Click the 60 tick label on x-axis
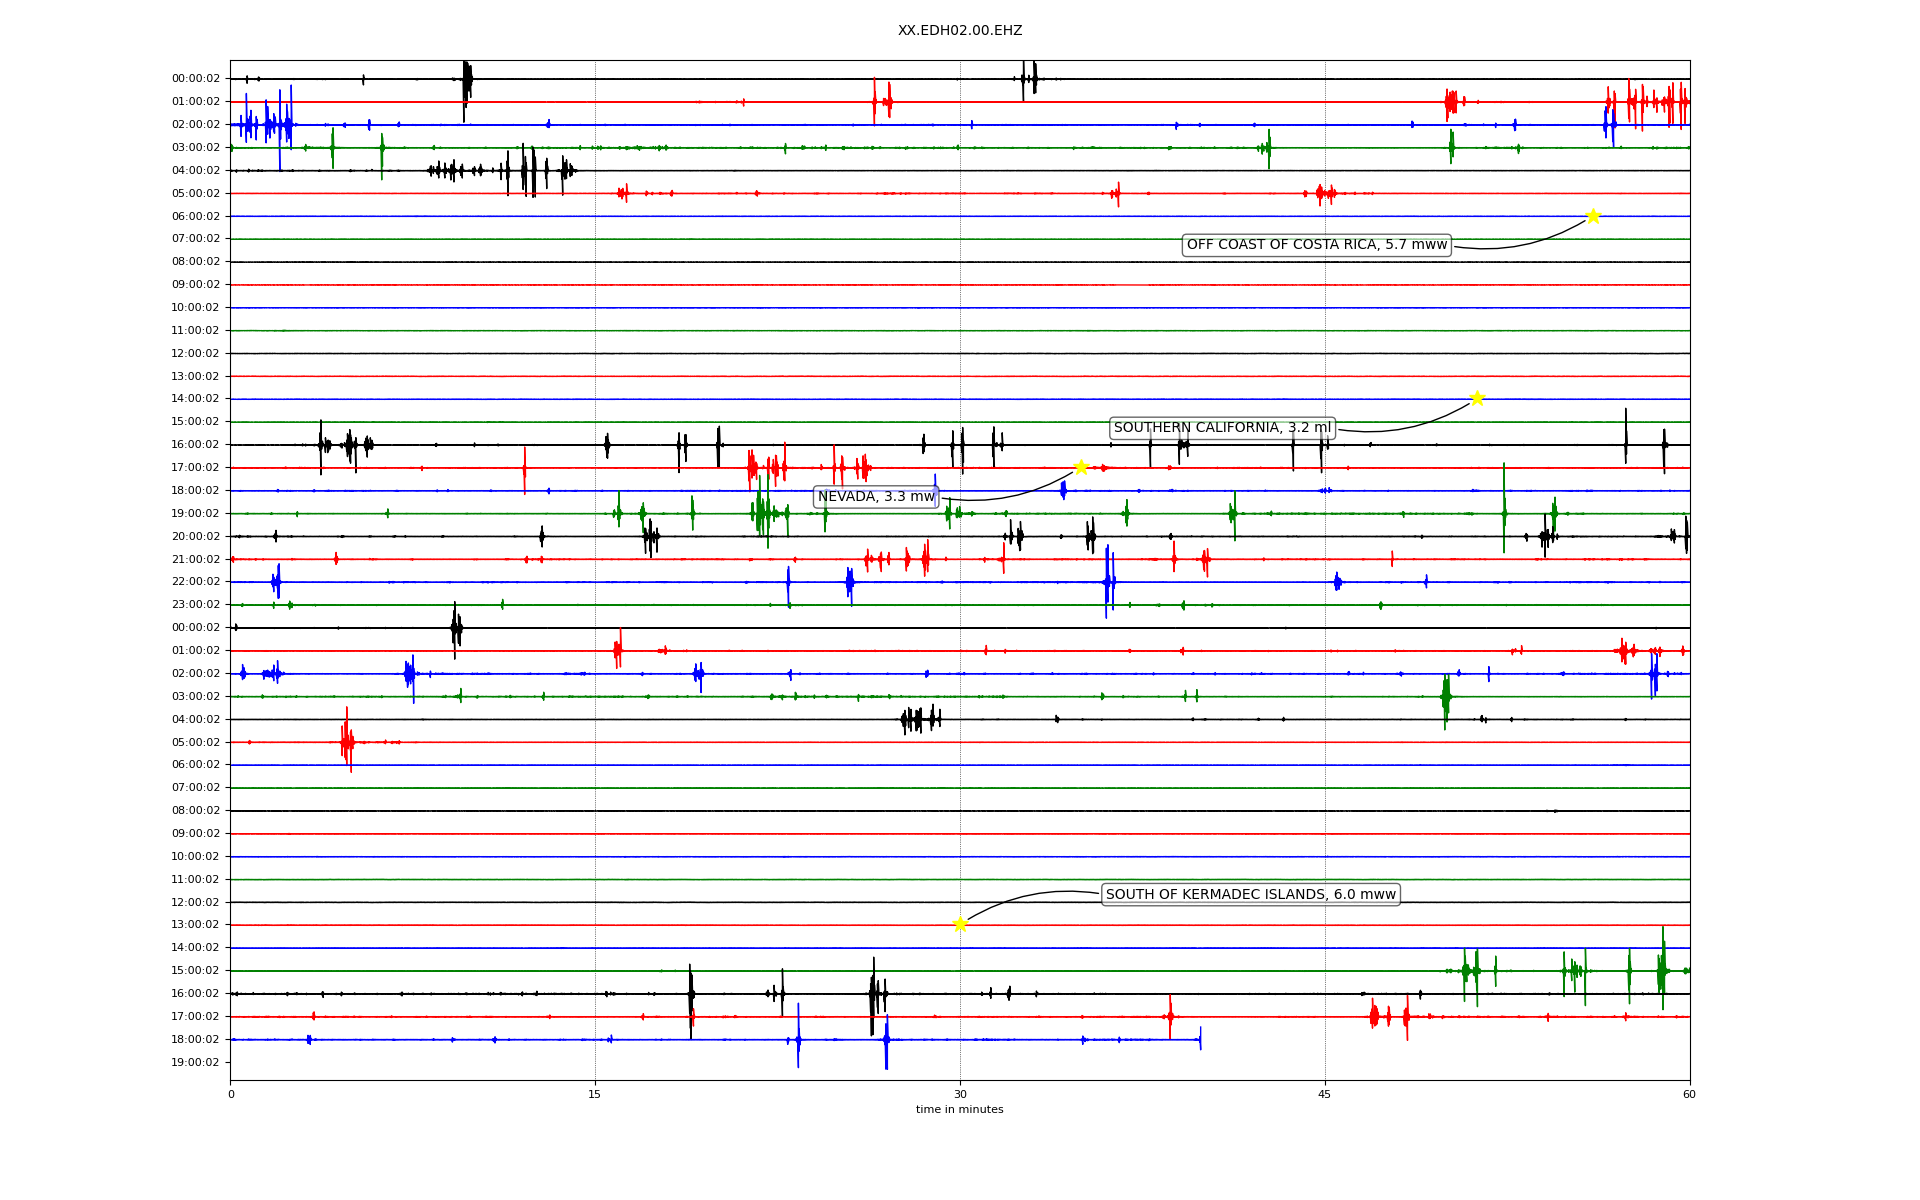This screenshot has height=1200, width=1920. point(1689,1094)
